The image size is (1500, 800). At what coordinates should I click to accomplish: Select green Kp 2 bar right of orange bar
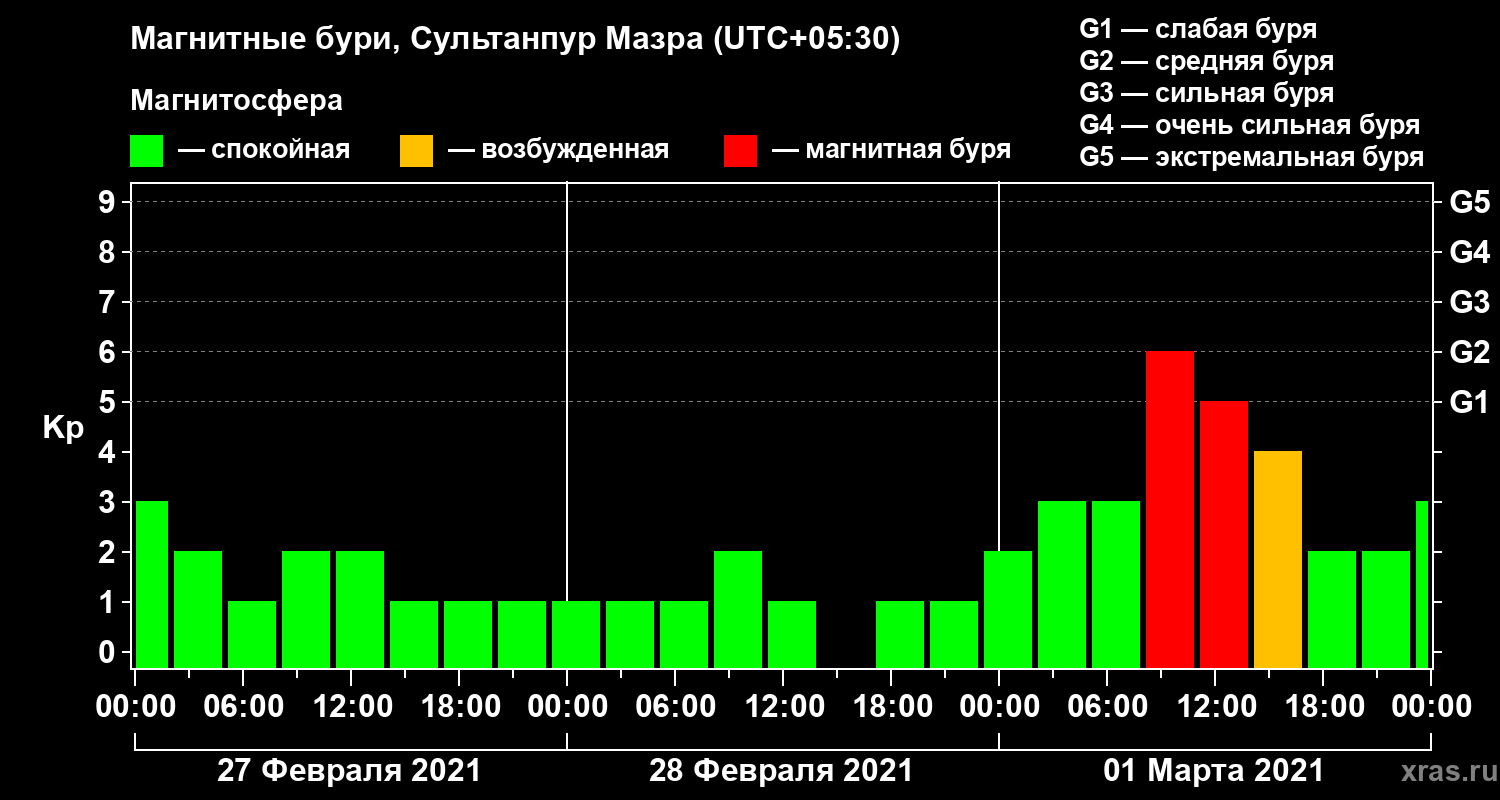click(x=1332, y=610)
